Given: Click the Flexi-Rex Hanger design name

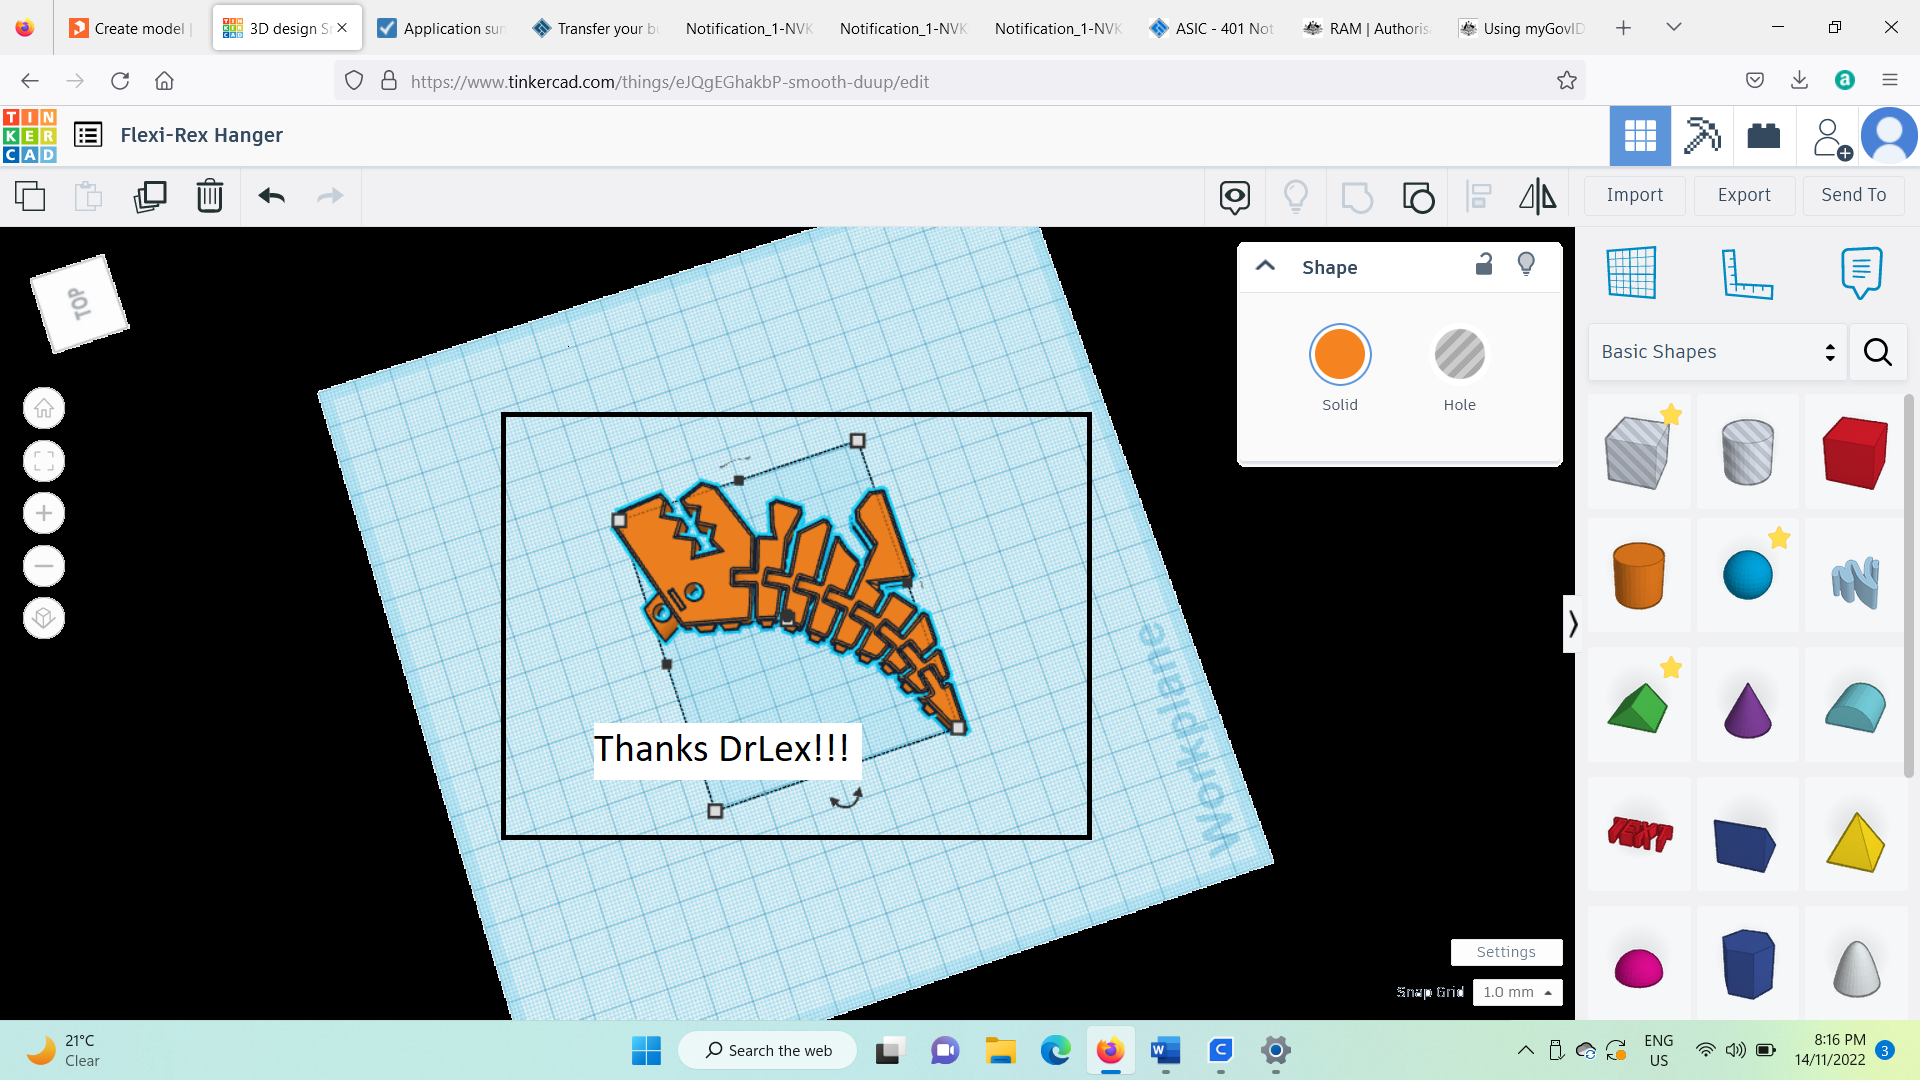Looking at the screenshot, I should [201, 135].
